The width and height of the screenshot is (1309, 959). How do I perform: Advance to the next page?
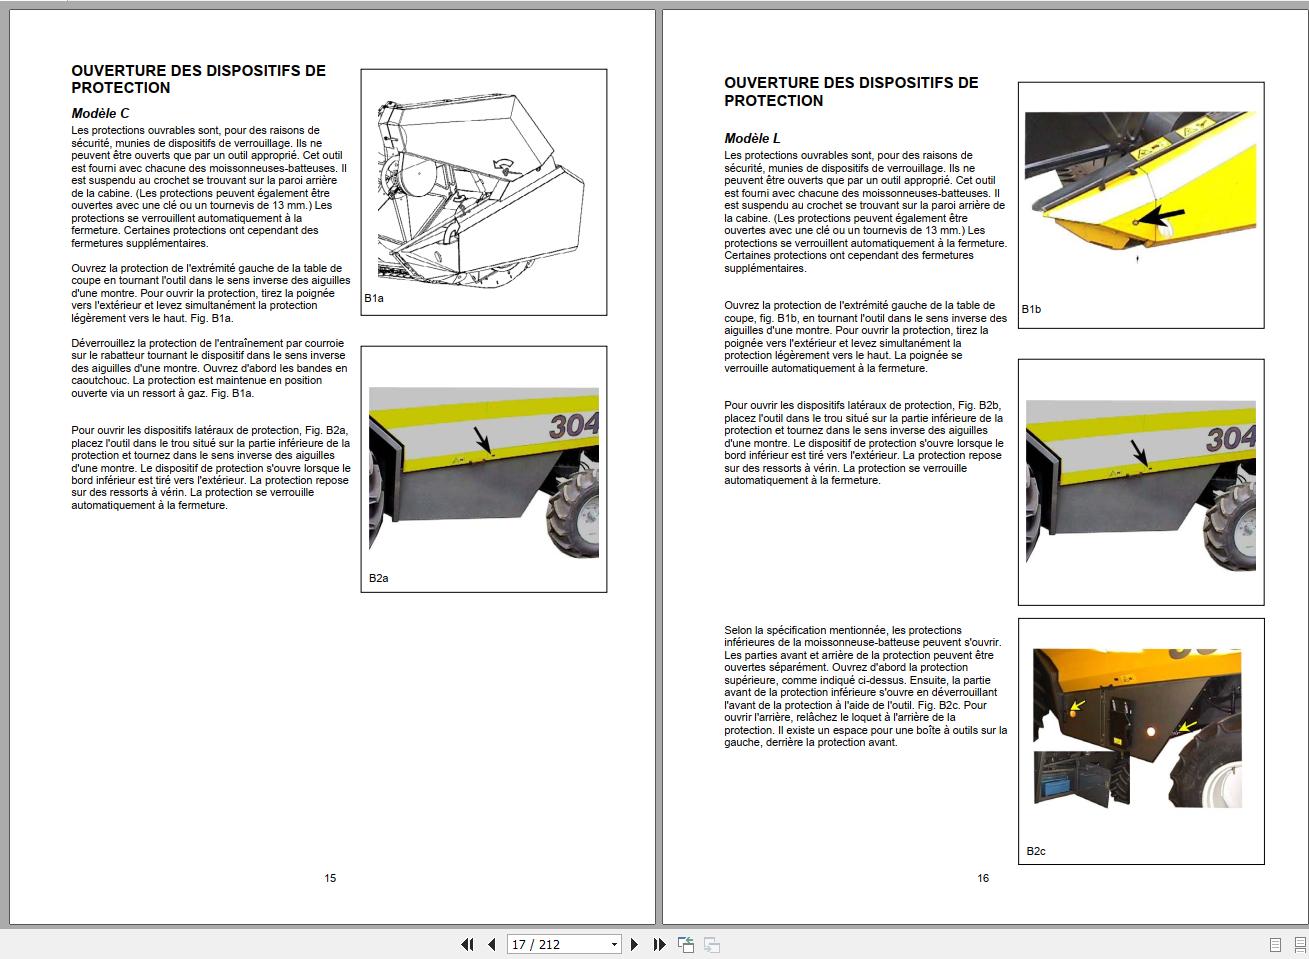634,944
